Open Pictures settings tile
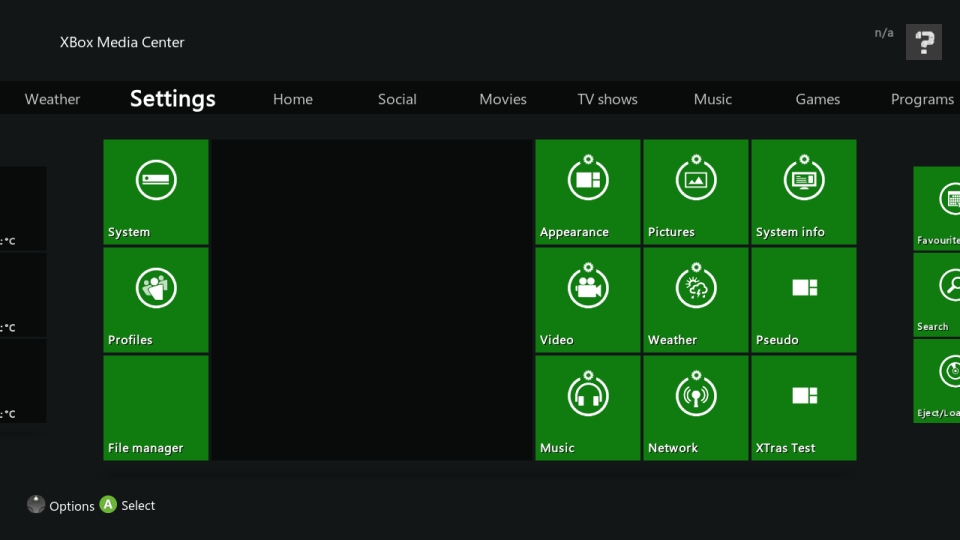Viewport: 960px width, 540px height. tap(696, 192)
